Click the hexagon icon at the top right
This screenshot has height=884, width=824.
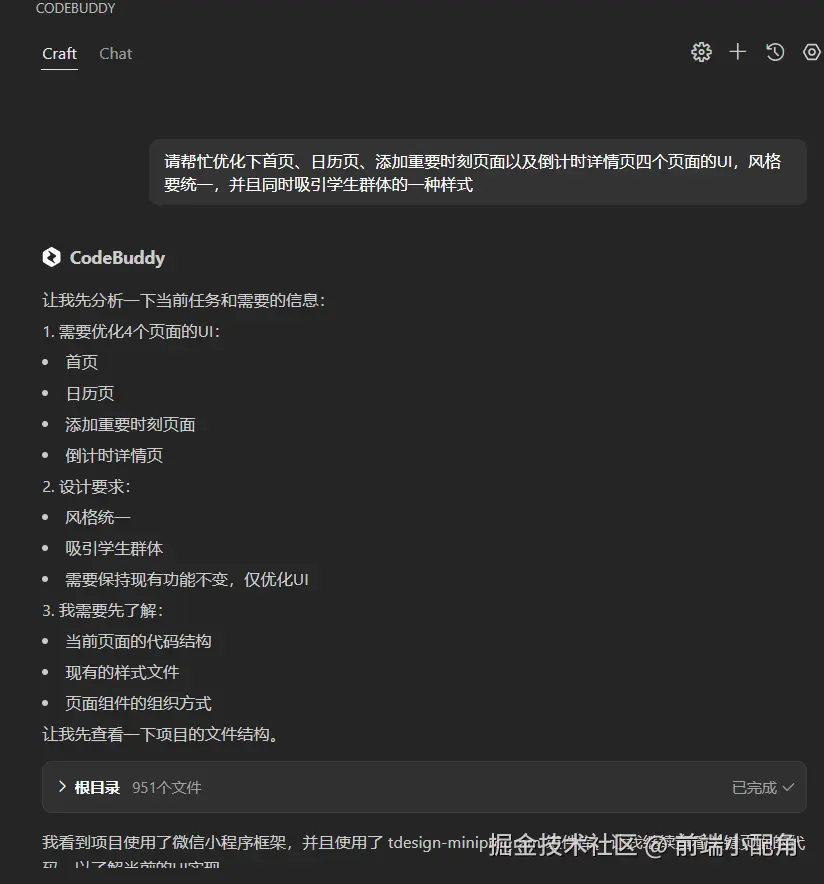point(812,52)
